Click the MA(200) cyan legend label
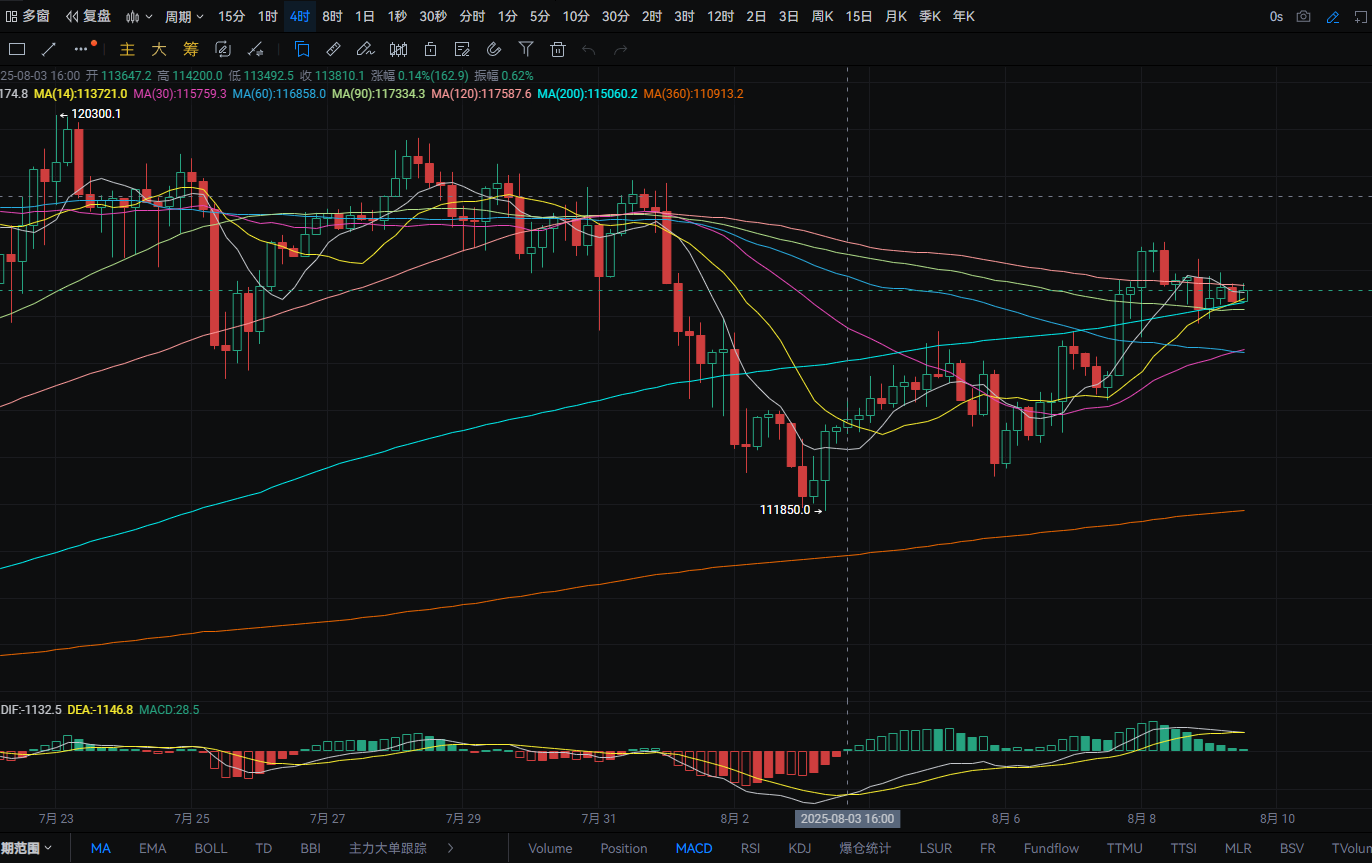Screen dimensions: 1372x863 [x=587, y=93]
